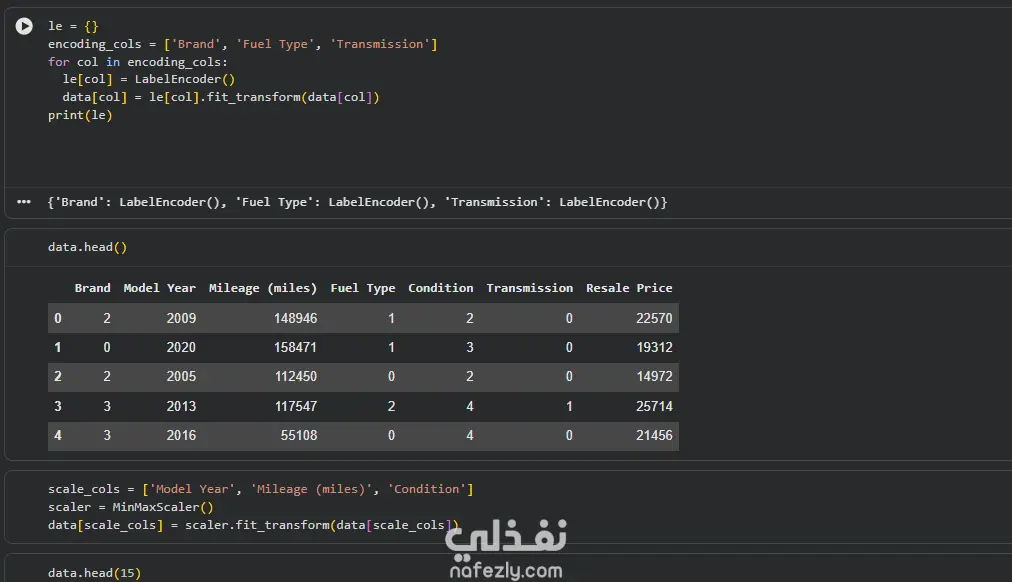The width and height of the screenshot is (1012, 582).
Task: Click the model year 2009 cell
Action: (x=181, y=318)
